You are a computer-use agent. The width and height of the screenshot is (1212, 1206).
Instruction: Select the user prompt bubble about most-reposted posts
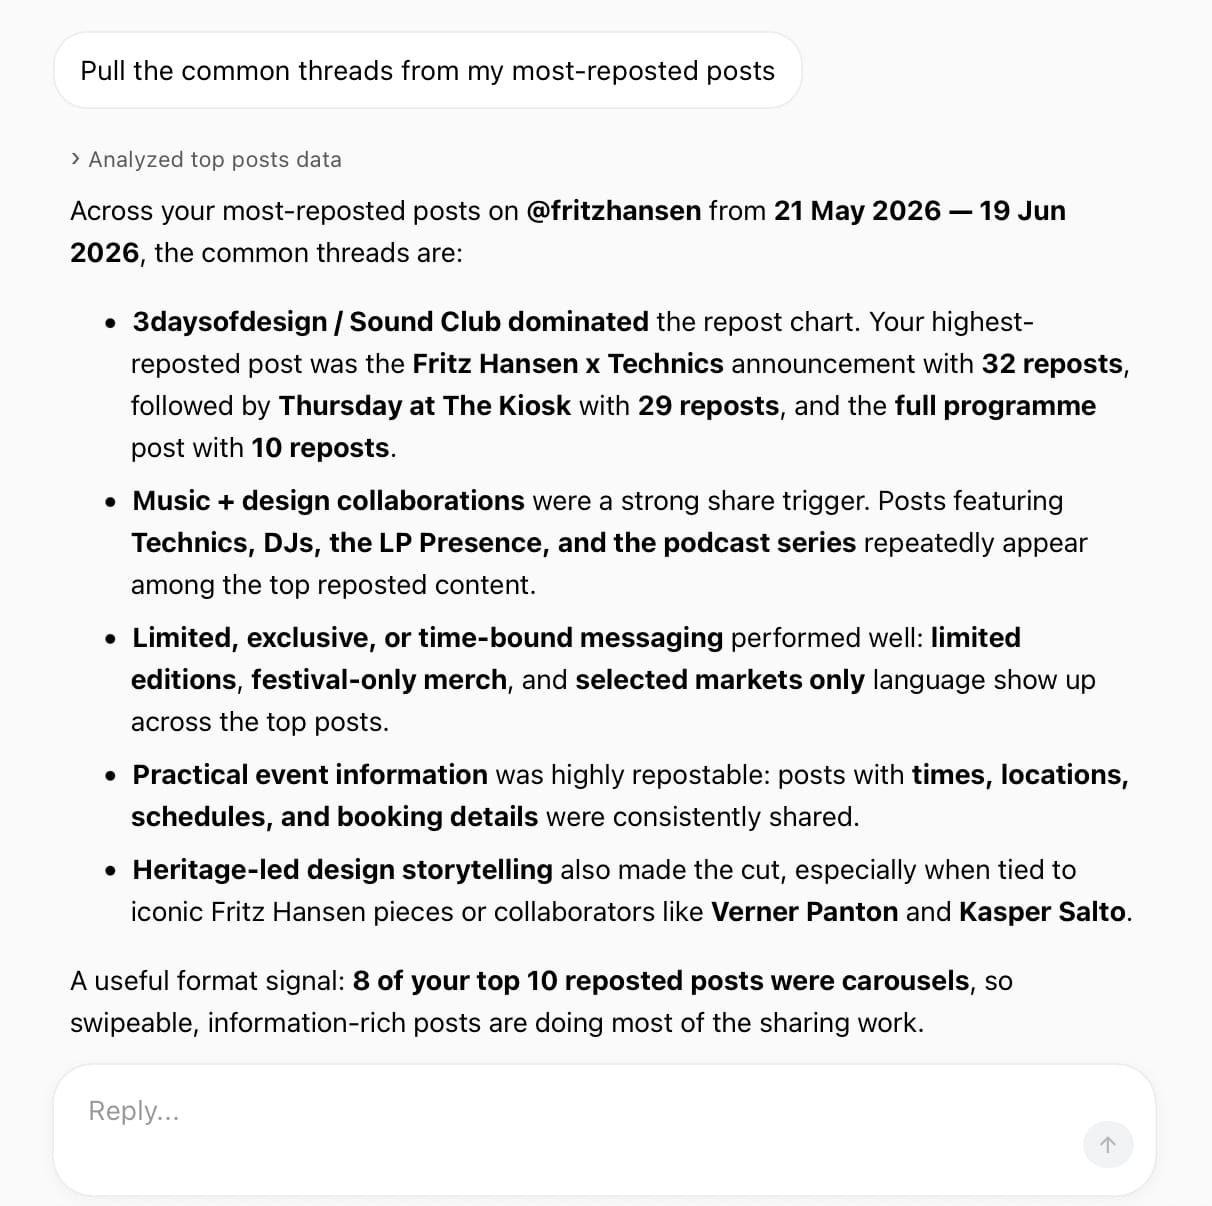pyautogui.click(x=428, y=70)
